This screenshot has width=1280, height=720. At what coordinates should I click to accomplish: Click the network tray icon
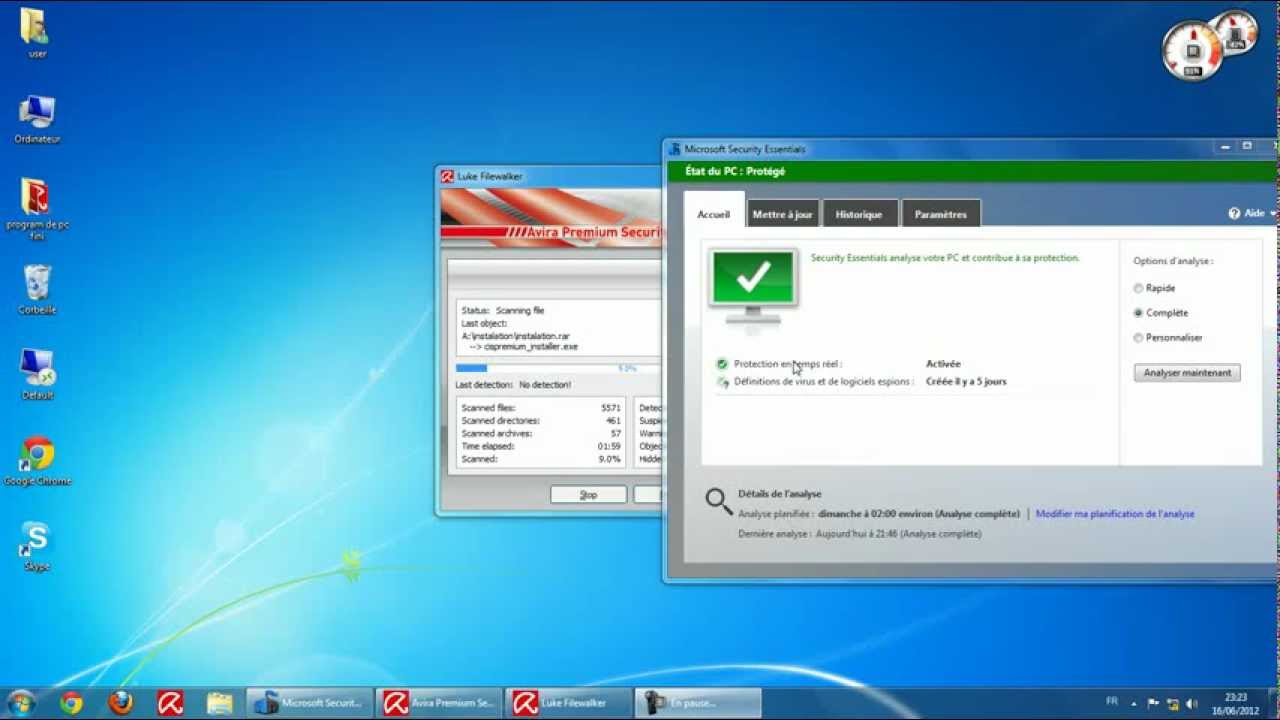[1173, 703]
